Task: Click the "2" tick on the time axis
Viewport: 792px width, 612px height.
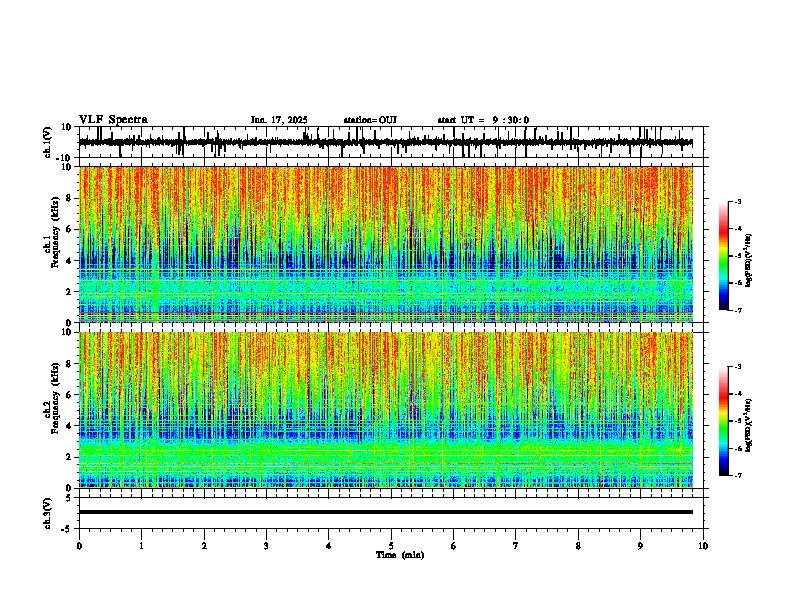Action: pos(204,546)
